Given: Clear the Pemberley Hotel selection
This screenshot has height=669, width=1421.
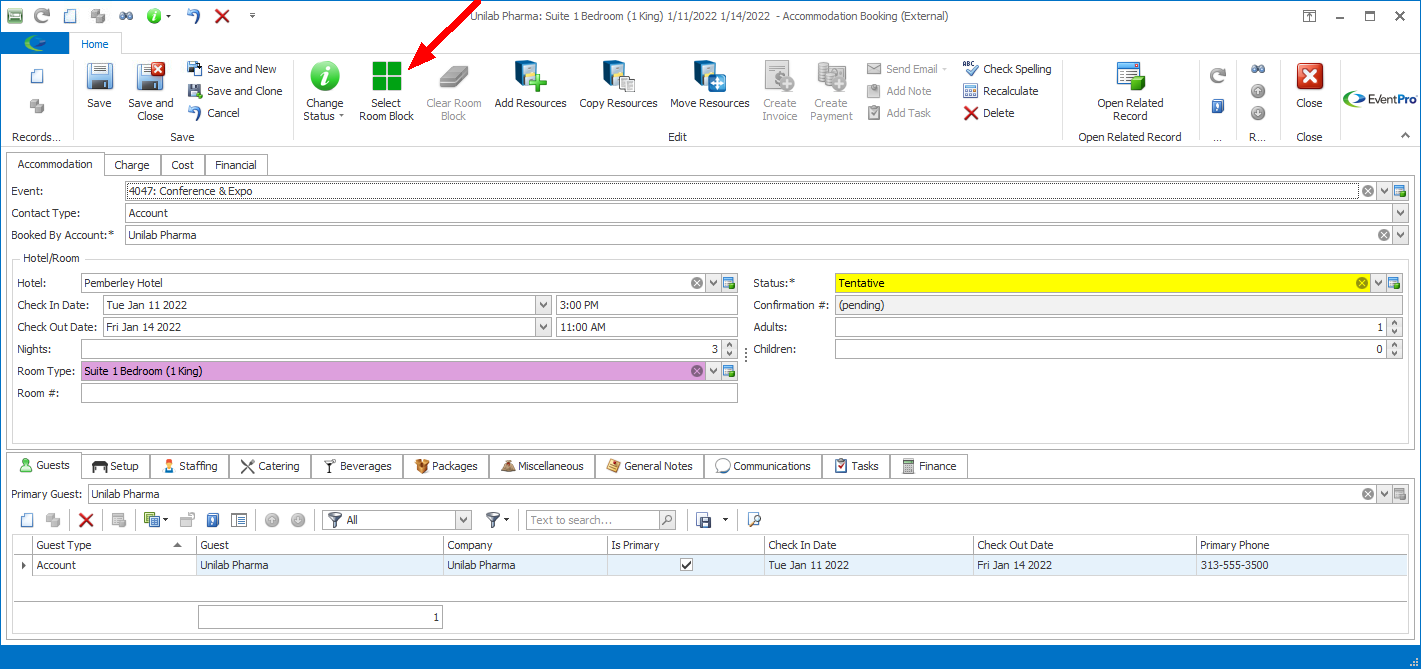Looking at the screenshot, I should (x=697, y=283).
